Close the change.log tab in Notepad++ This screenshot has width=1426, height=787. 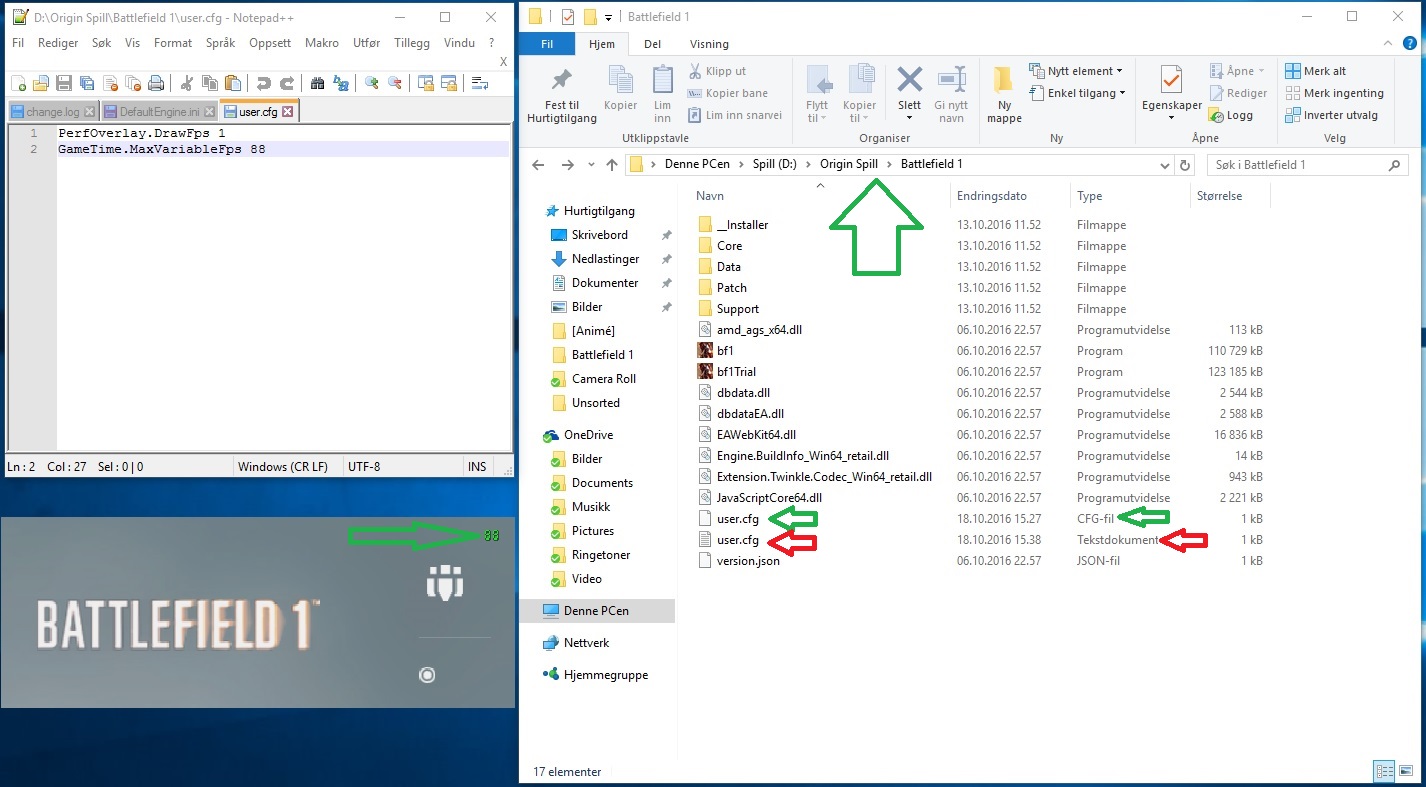click(90, 112)
